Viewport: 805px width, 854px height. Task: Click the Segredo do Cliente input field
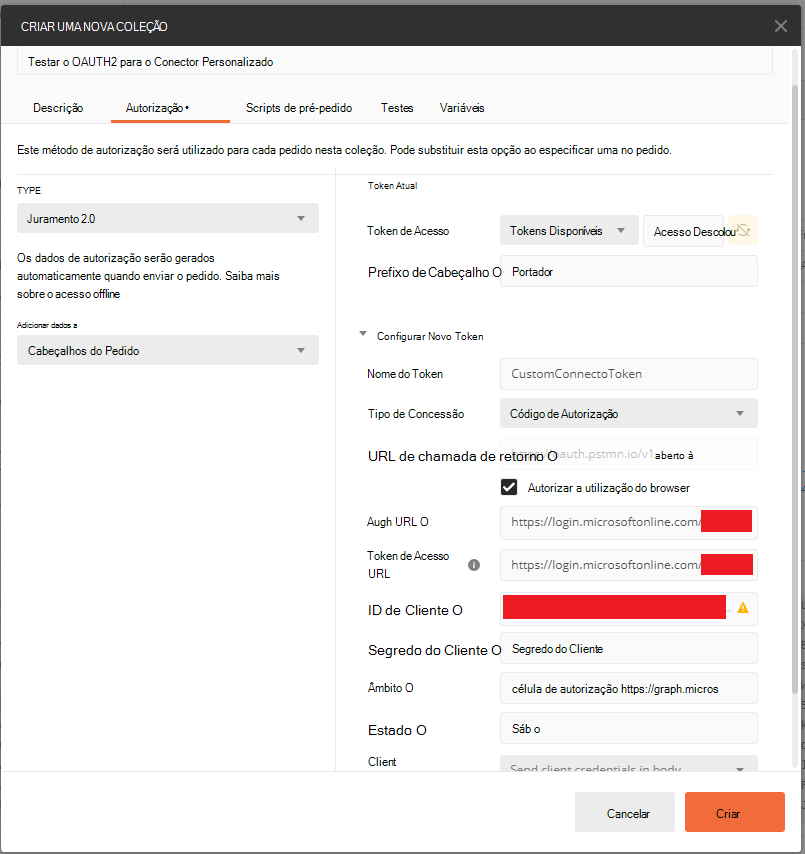pos(629,648)
